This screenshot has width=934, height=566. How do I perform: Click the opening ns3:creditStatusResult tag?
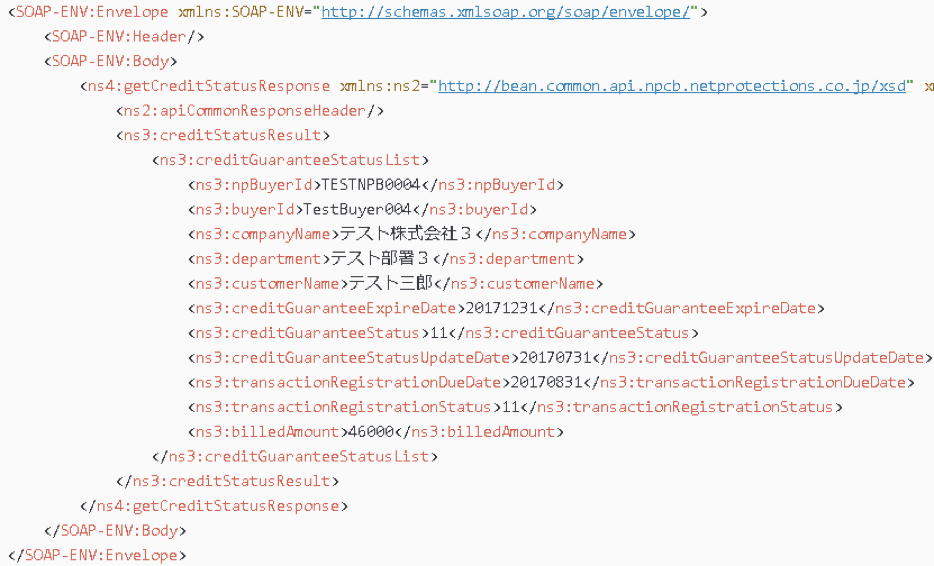pos(223,135)
